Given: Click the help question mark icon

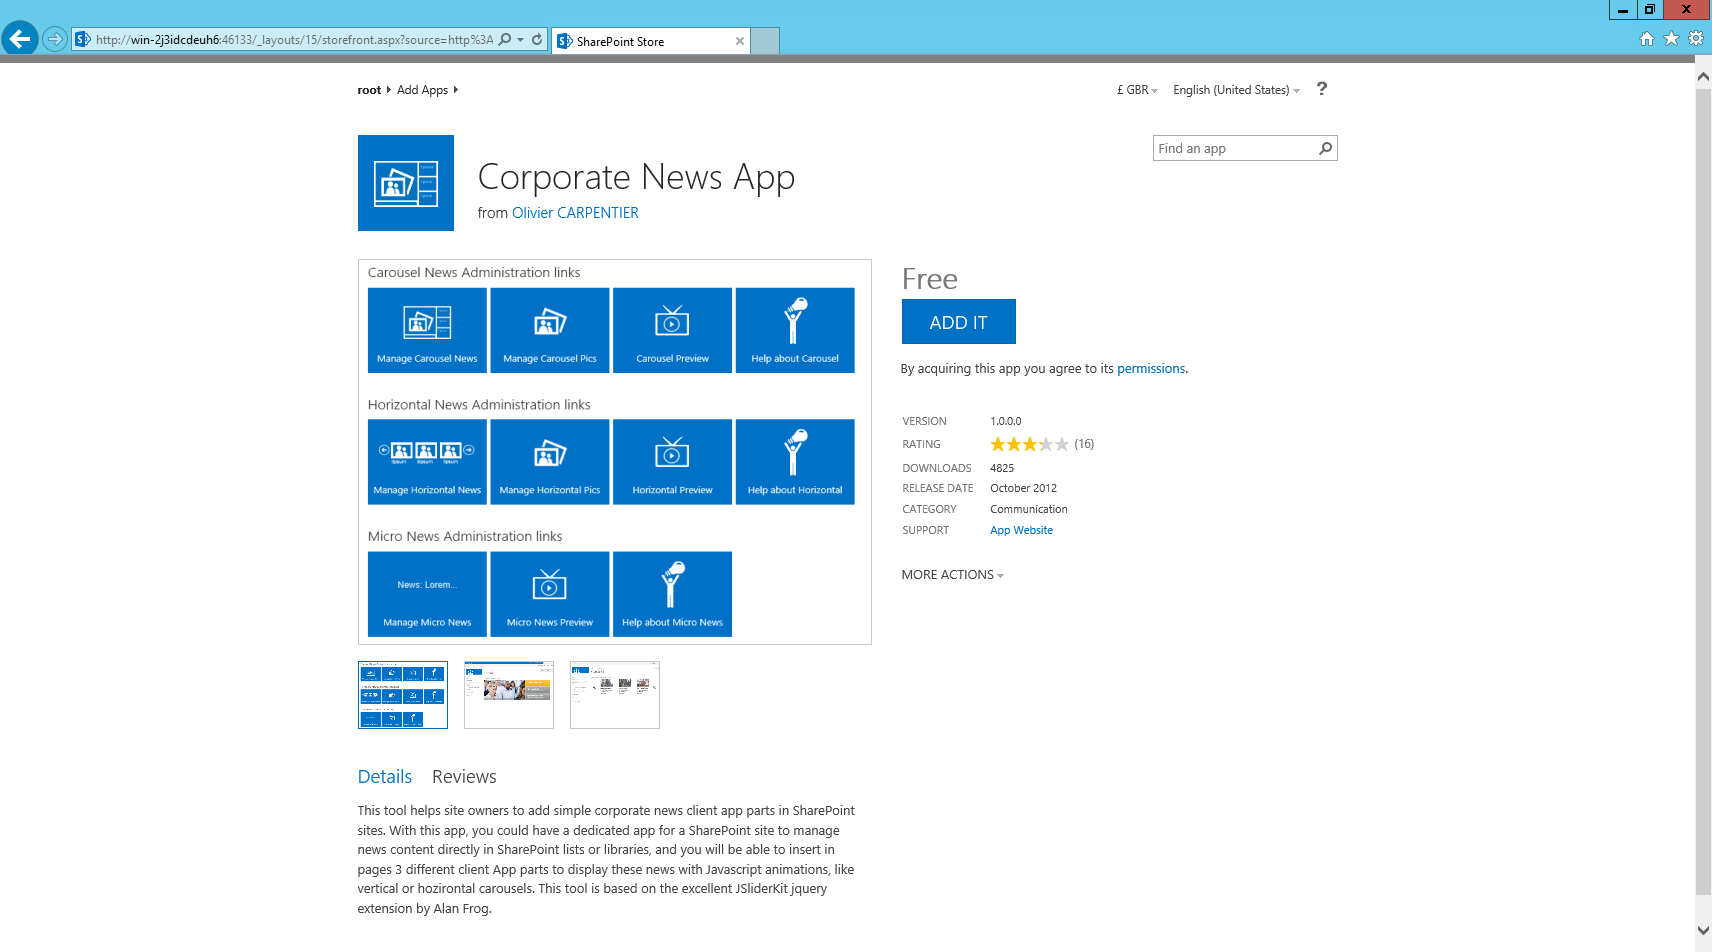Looking at the screenshot, I should [x=1322, y=89].
